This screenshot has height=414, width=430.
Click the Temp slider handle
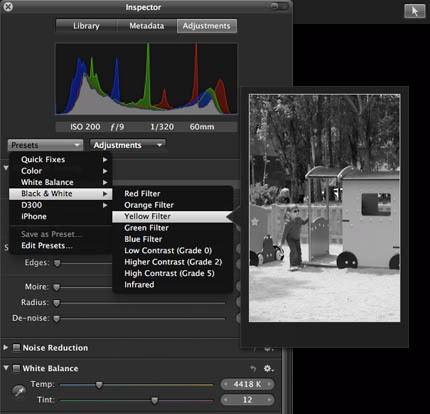(x=99, y=385)
